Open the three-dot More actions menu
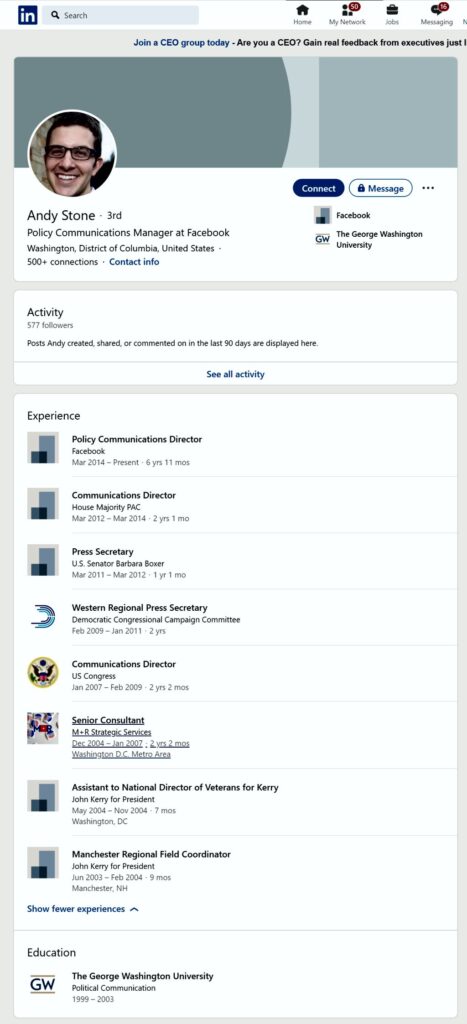Viewport: 467px width, 1024px height. point(428,188)
